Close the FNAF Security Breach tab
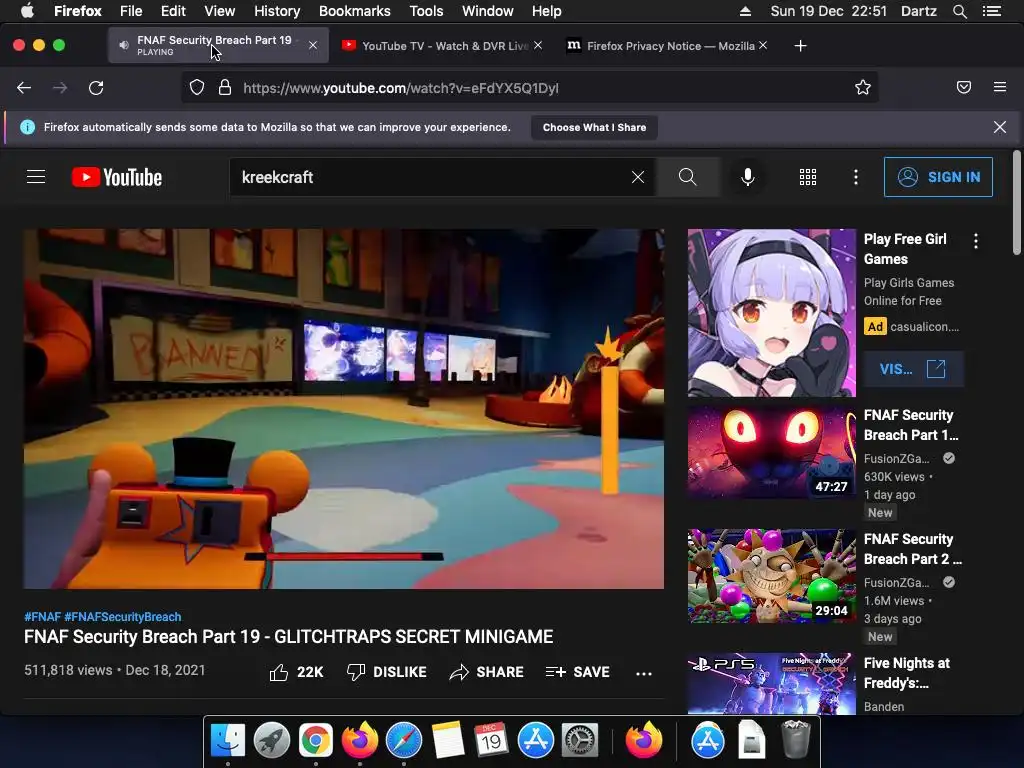 (x=313, y=45)
